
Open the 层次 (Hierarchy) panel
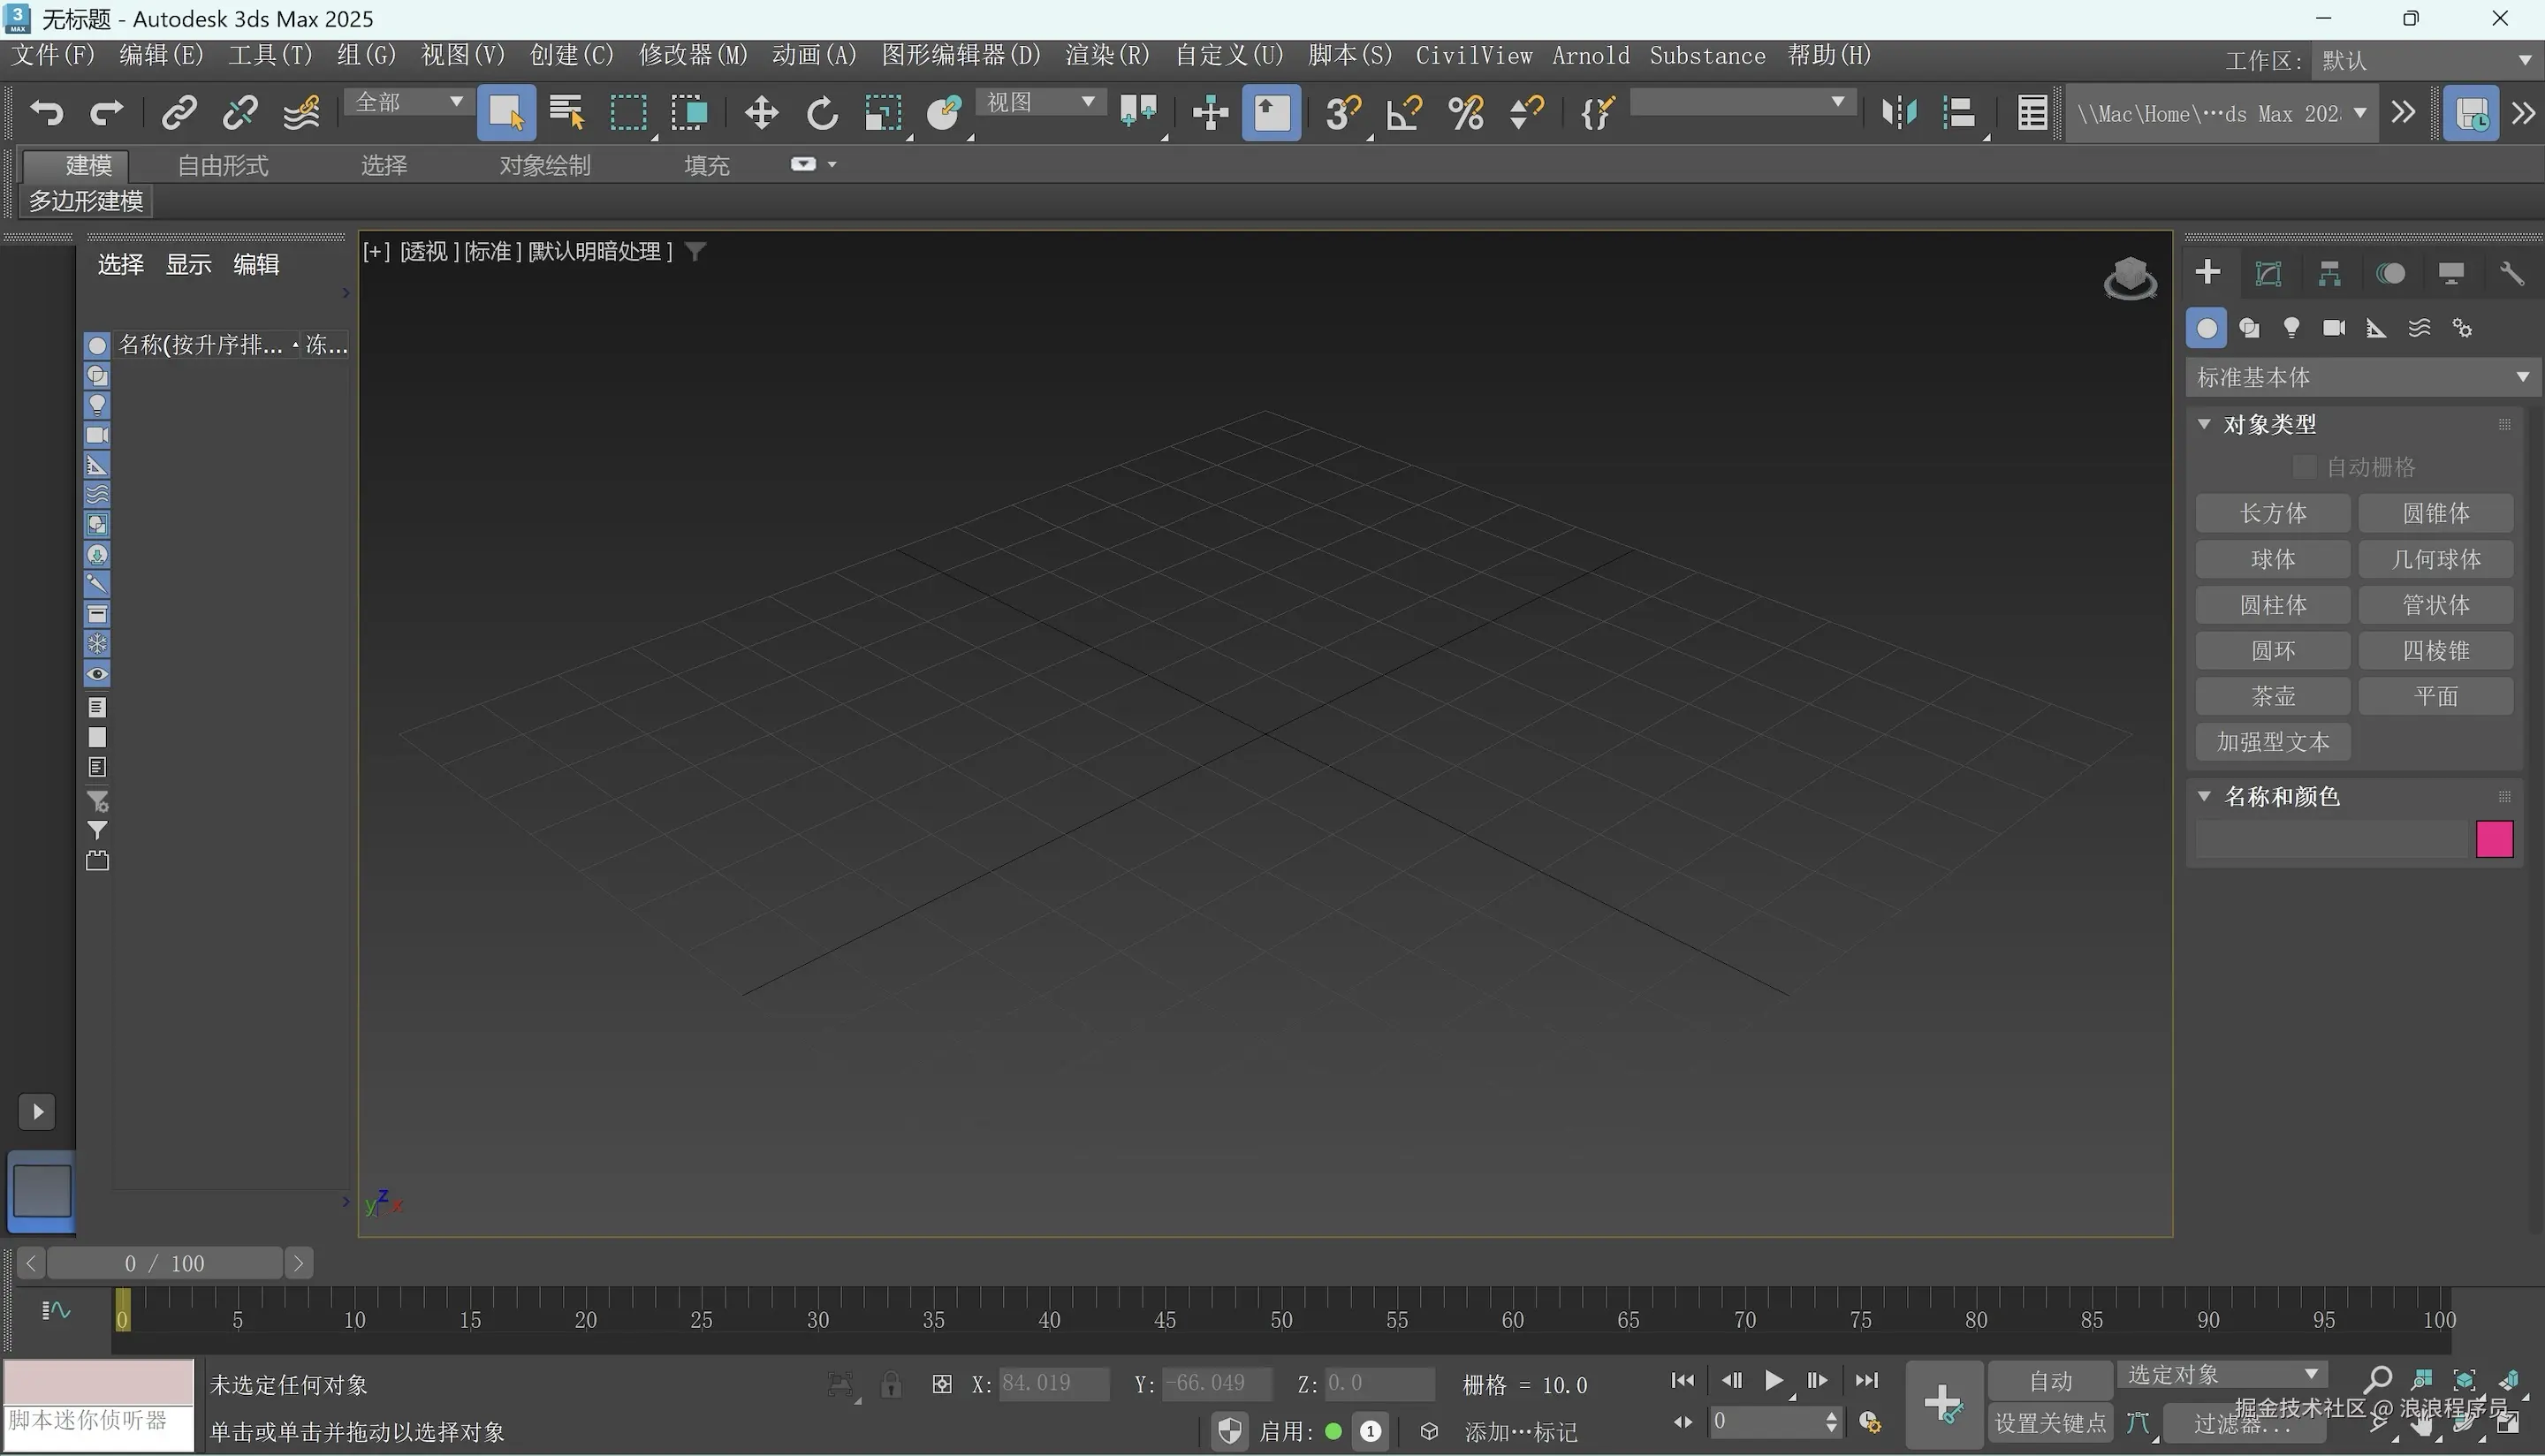pyautogui.click(x=2330, y=273)
